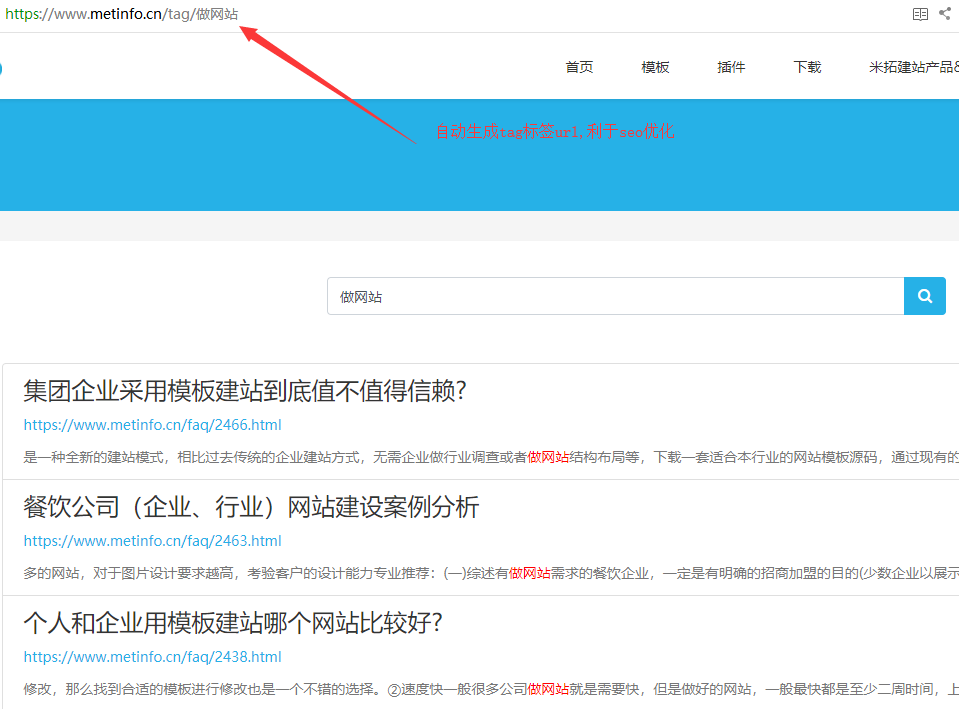Click the share icon in address bar
Screen dimensions: 959x709
pos(945,14)
